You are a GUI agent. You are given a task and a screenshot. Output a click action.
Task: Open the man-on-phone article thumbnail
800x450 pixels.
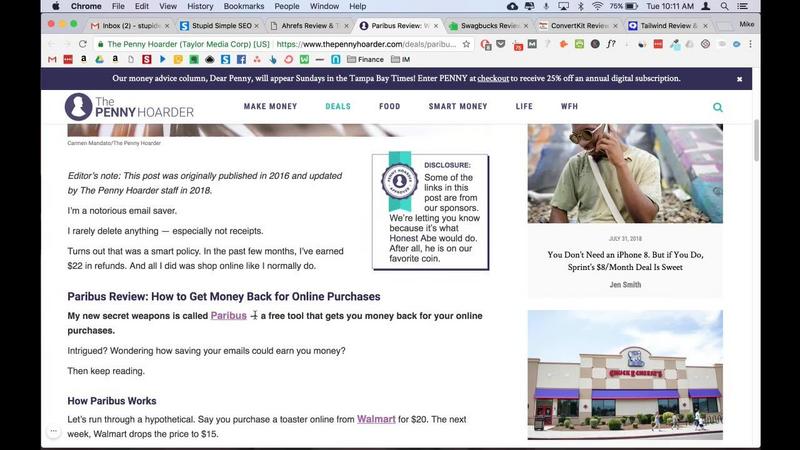click(x=625, y=173)
